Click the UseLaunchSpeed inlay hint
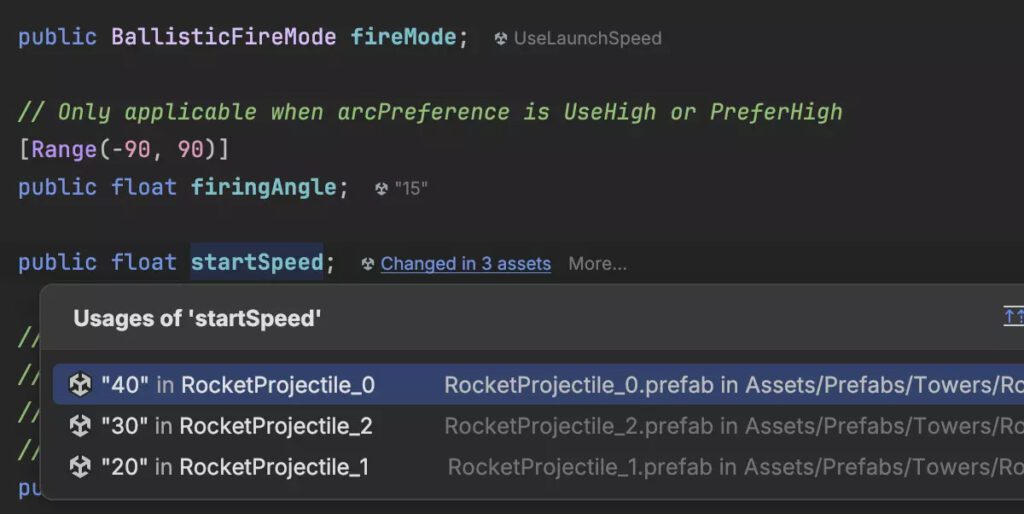Viewport: 1024px width, 514px height. (588, 39)
